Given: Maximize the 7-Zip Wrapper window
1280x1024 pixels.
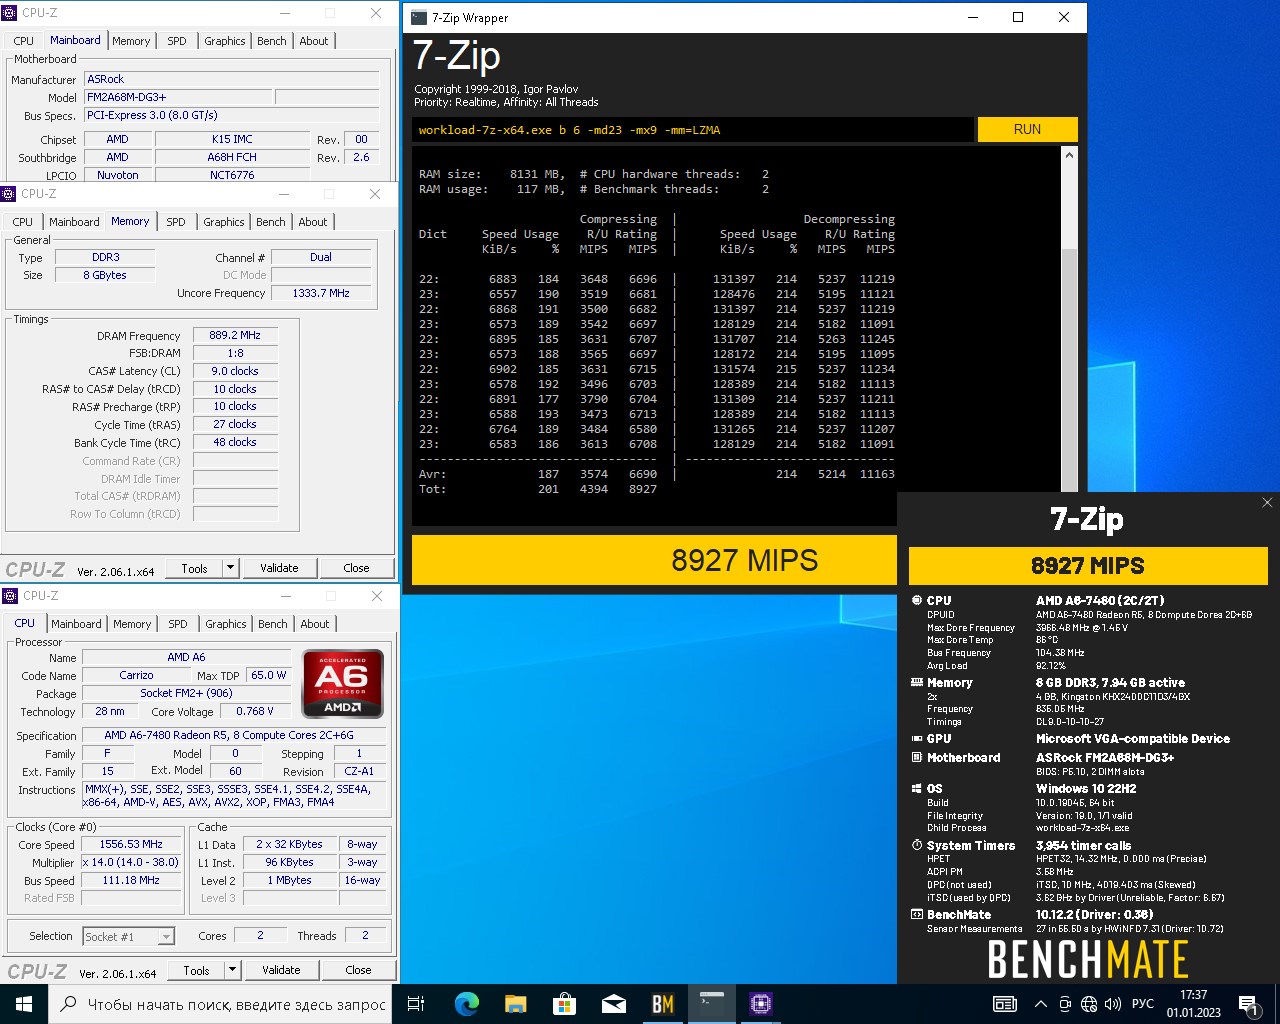Looking at the screenshot, I should coord(1018,17).
